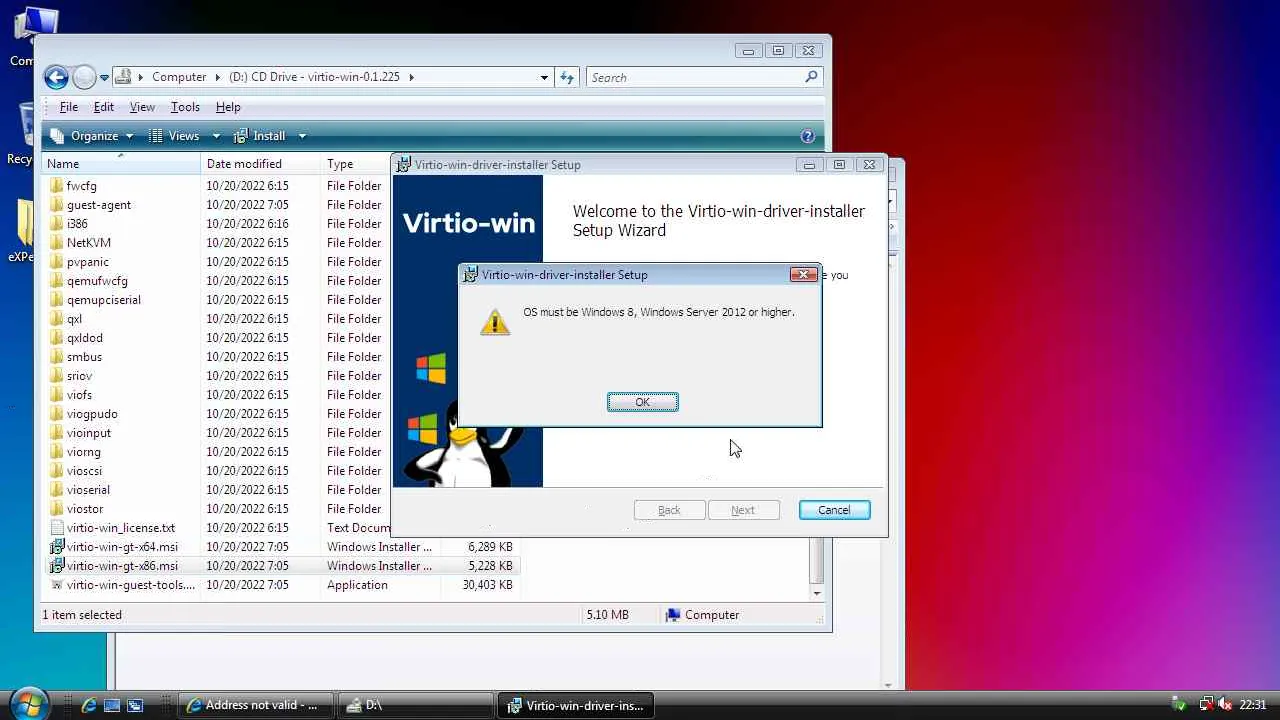Switch to the D:\ taskbar window
The width and height of the screenshot is (1280, 720).
(416, 705)
